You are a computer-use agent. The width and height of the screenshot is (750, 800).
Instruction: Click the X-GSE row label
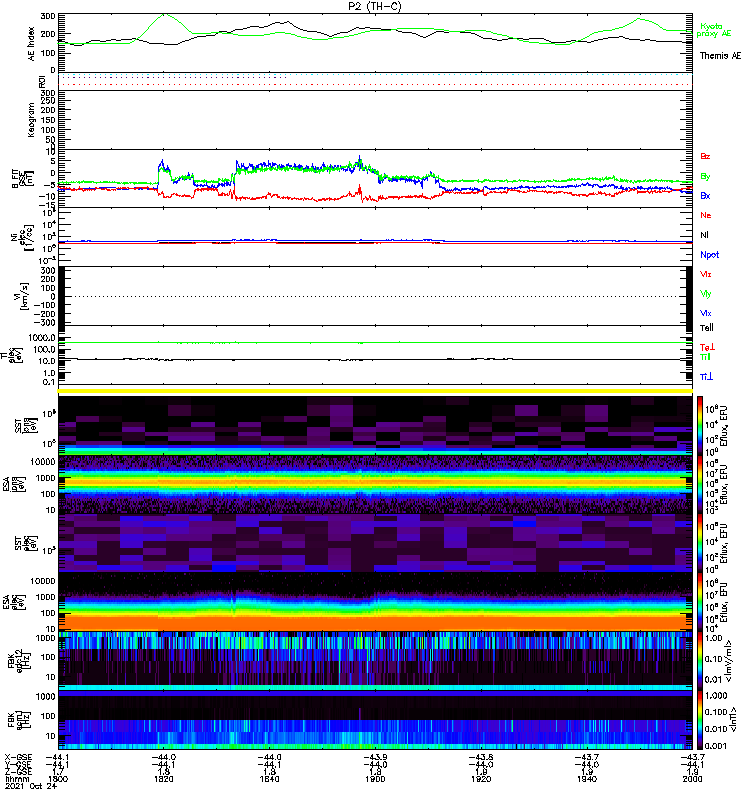18,757
